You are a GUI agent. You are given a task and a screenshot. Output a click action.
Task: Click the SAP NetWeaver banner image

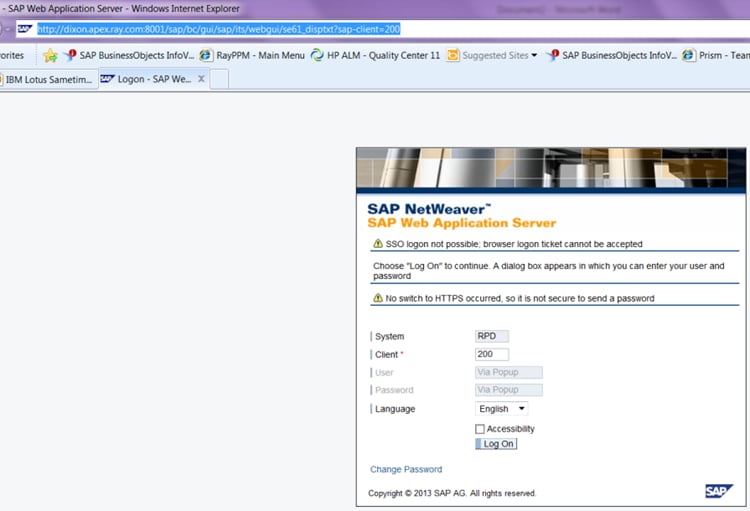pos(551,168)
